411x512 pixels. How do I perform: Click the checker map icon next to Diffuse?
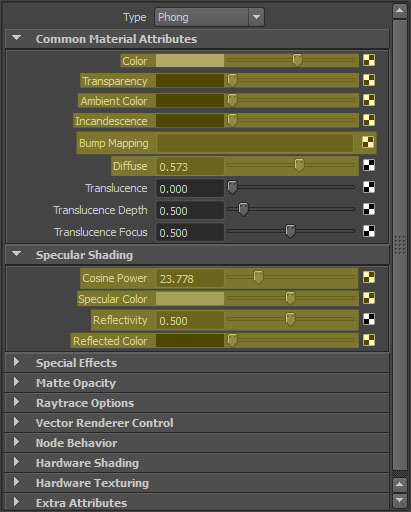[369, 165]
